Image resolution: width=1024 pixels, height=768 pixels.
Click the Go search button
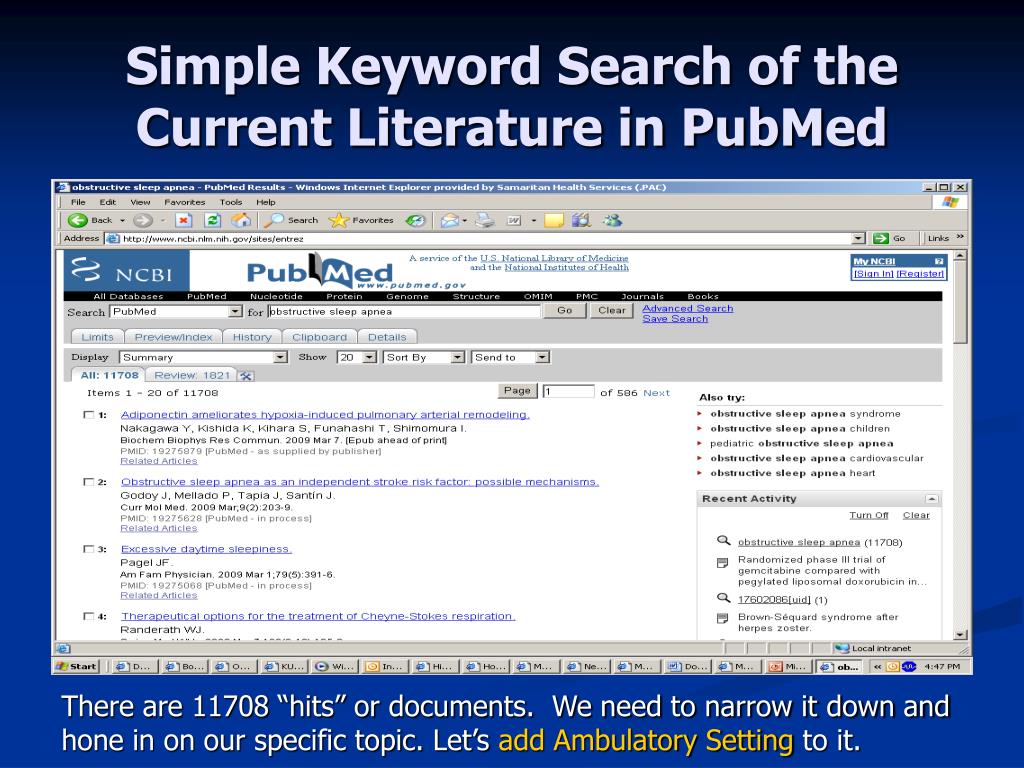[x=565, y=311]
